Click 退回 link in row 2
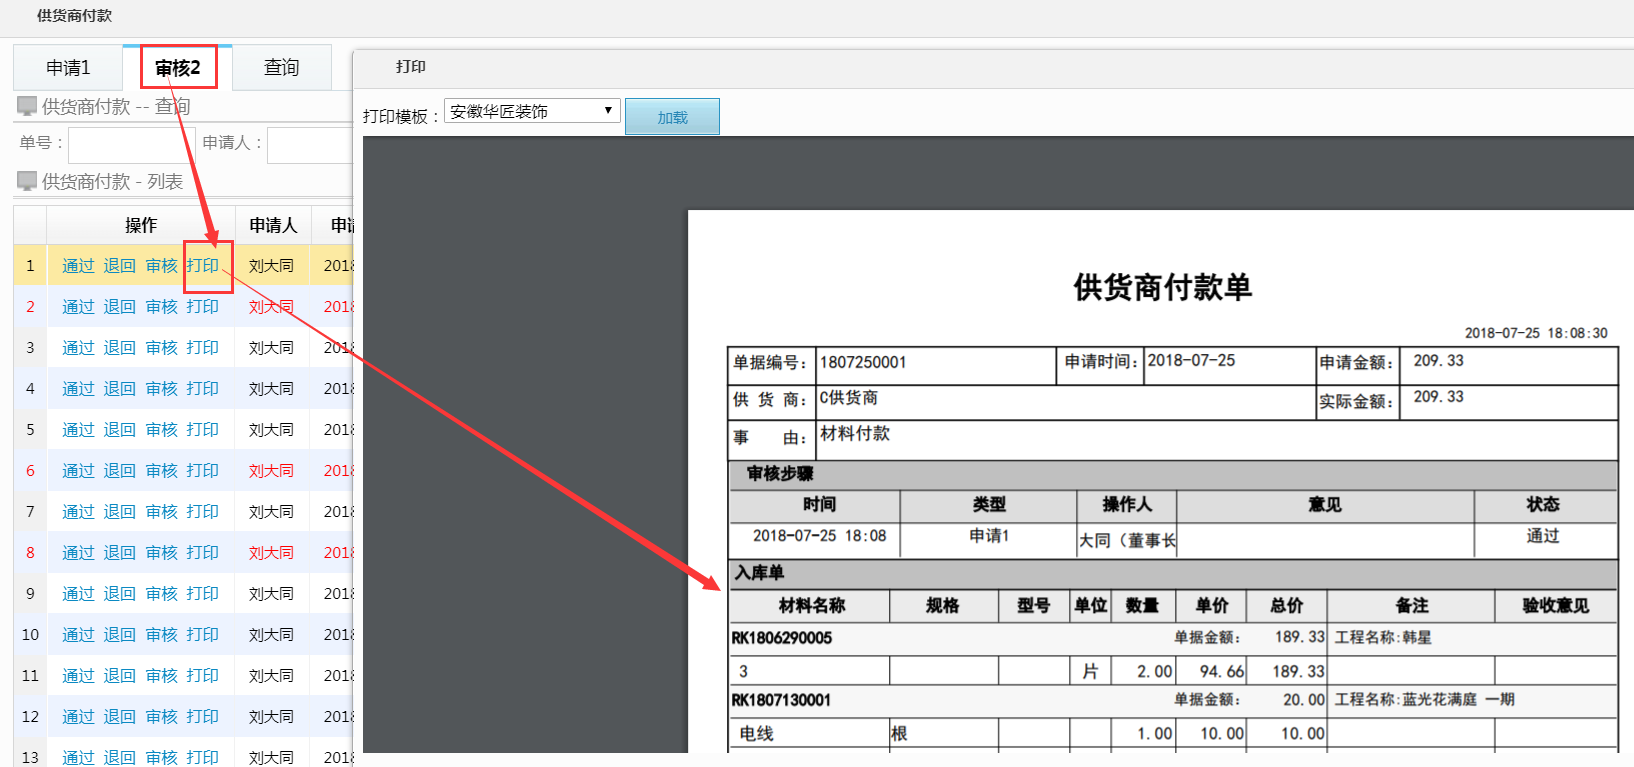Screen dimensions: 1634x767 coord(119,307)
